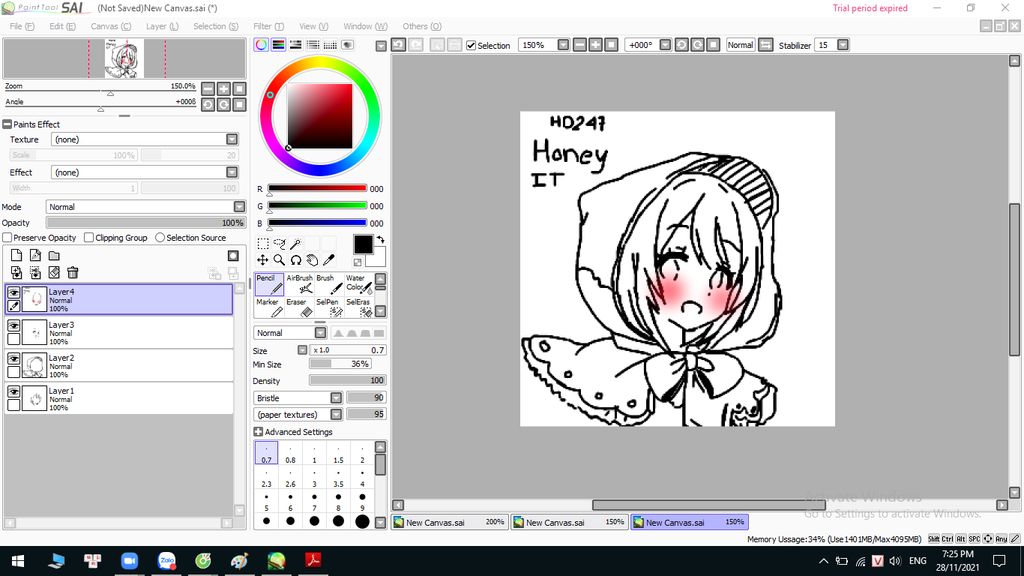Viewport: 1024px width, 576px height.
Task: Hide Layer2 using its eye icon
Action: pyautogui.click(x=14, y=359)
